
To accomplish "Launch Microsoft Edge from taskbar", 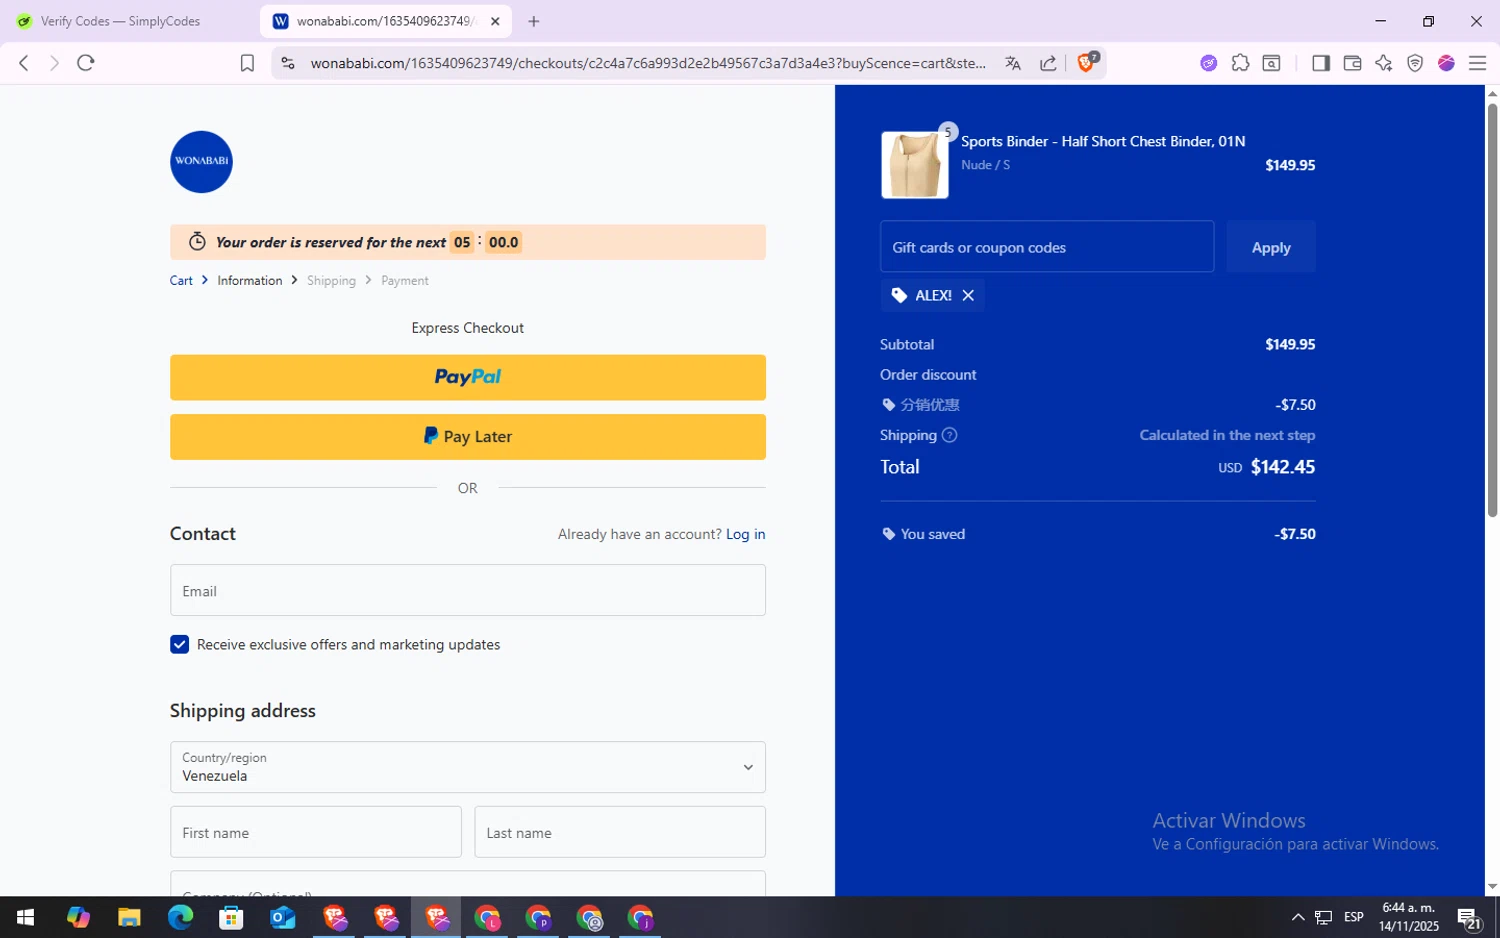I will tap(180, 917).
